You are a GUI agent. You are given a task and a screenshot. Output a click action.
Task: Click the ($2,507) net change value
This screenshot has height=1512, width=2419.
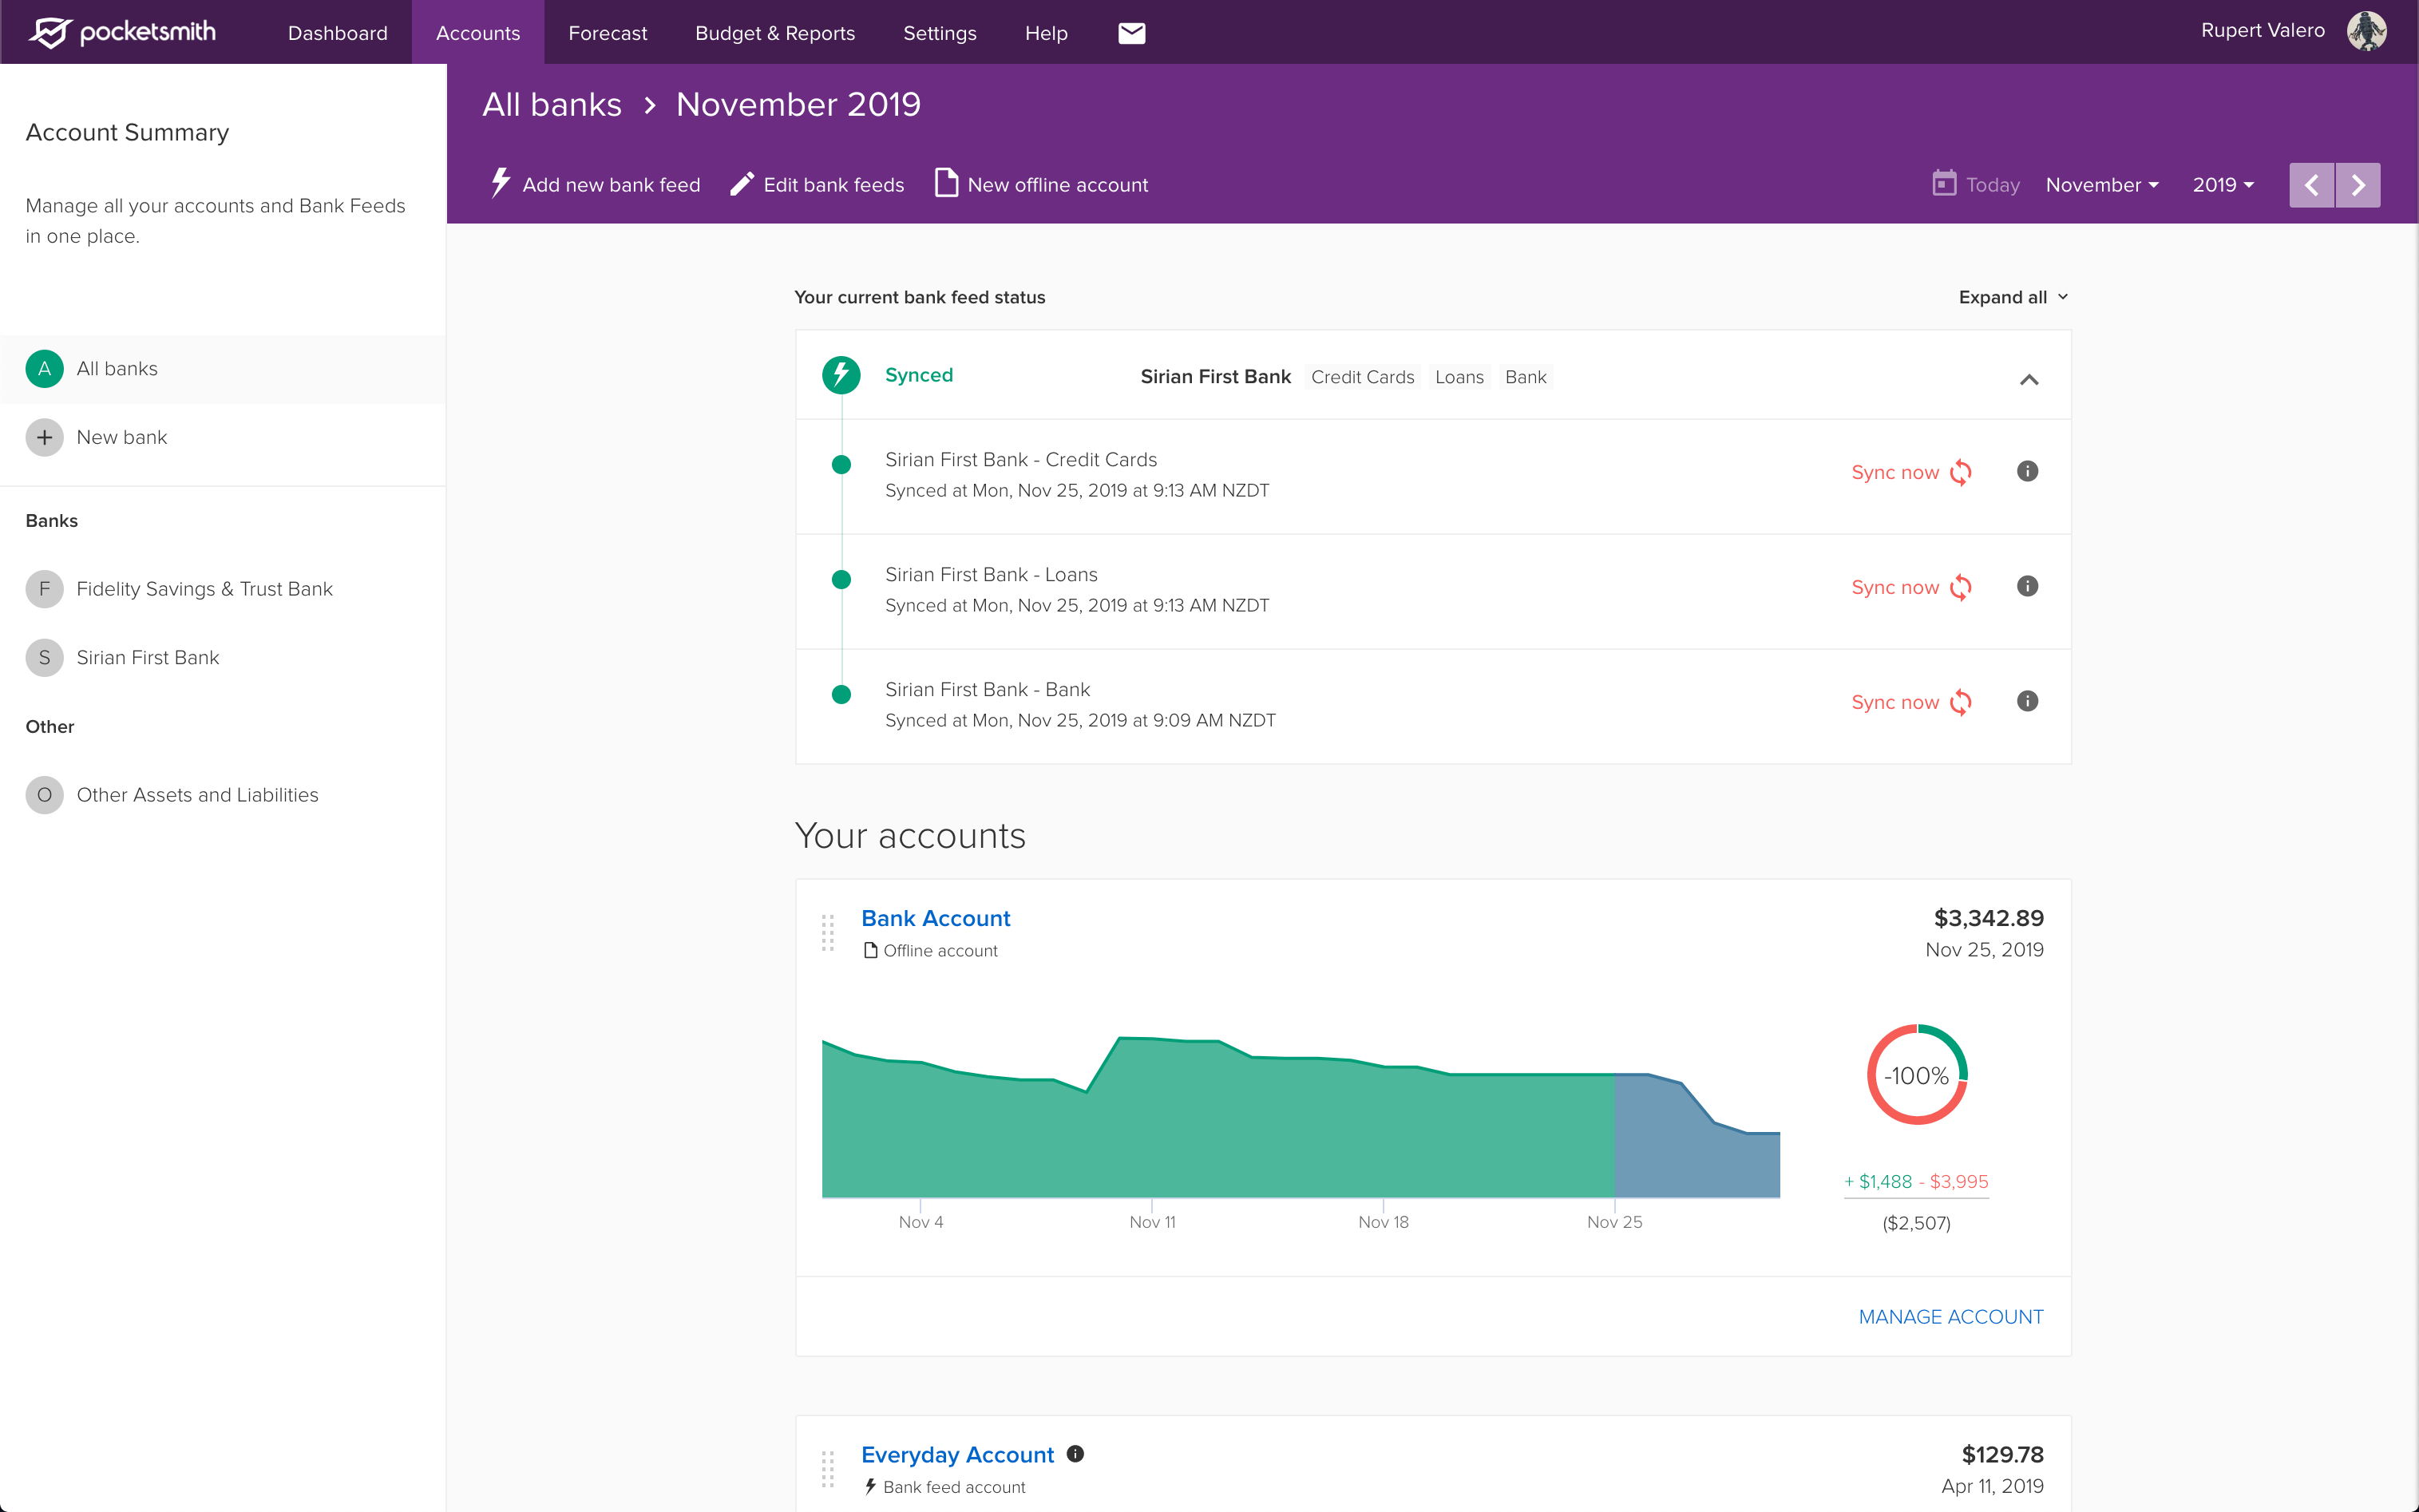1916,1223
